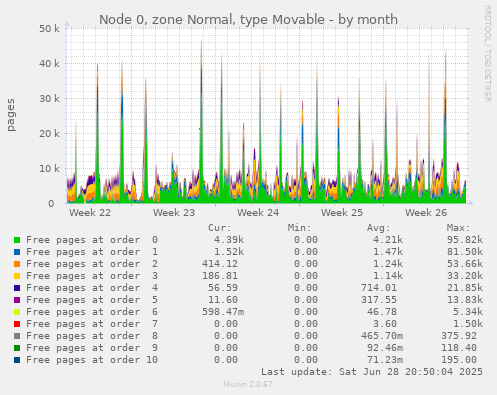The image size is (497, 395).
Task: Click the order 1 max value 81.50k
Action: point(465,252)
